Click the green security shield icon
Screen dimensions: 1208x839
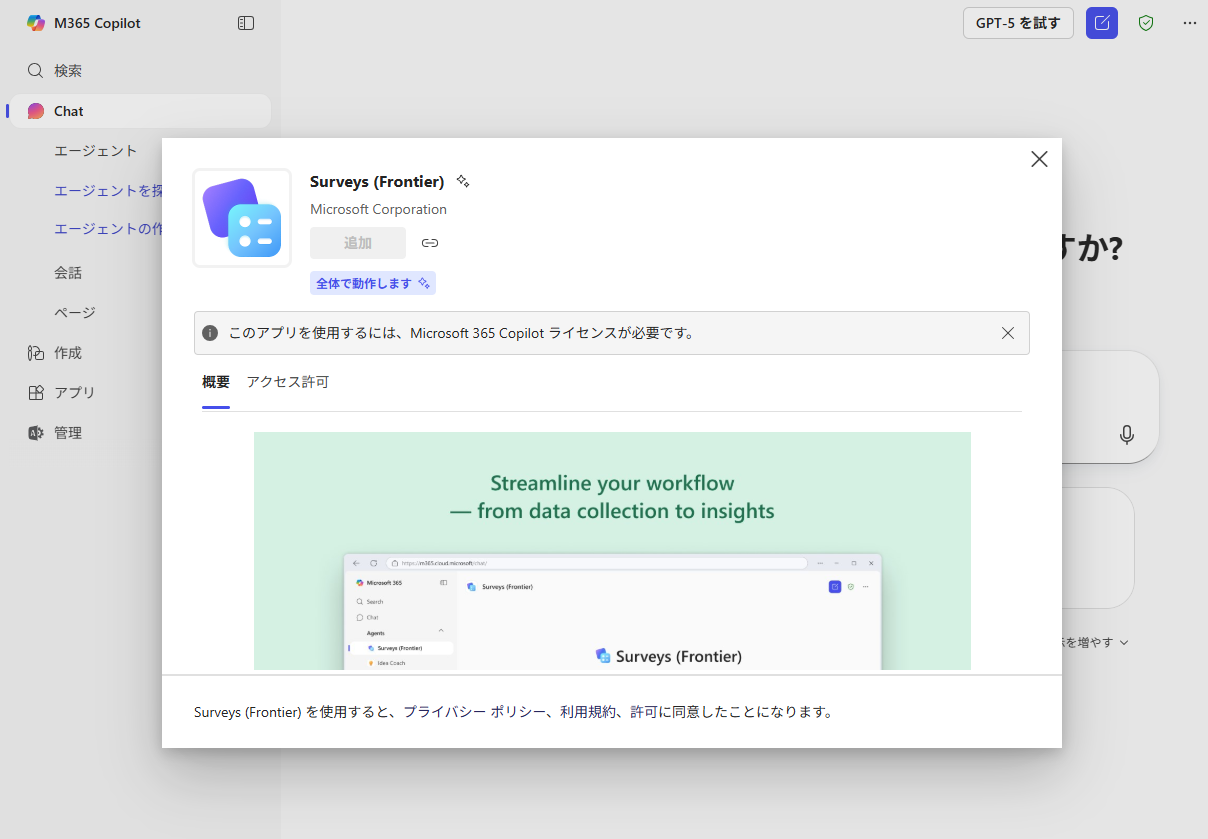(x=1146, y=22)
